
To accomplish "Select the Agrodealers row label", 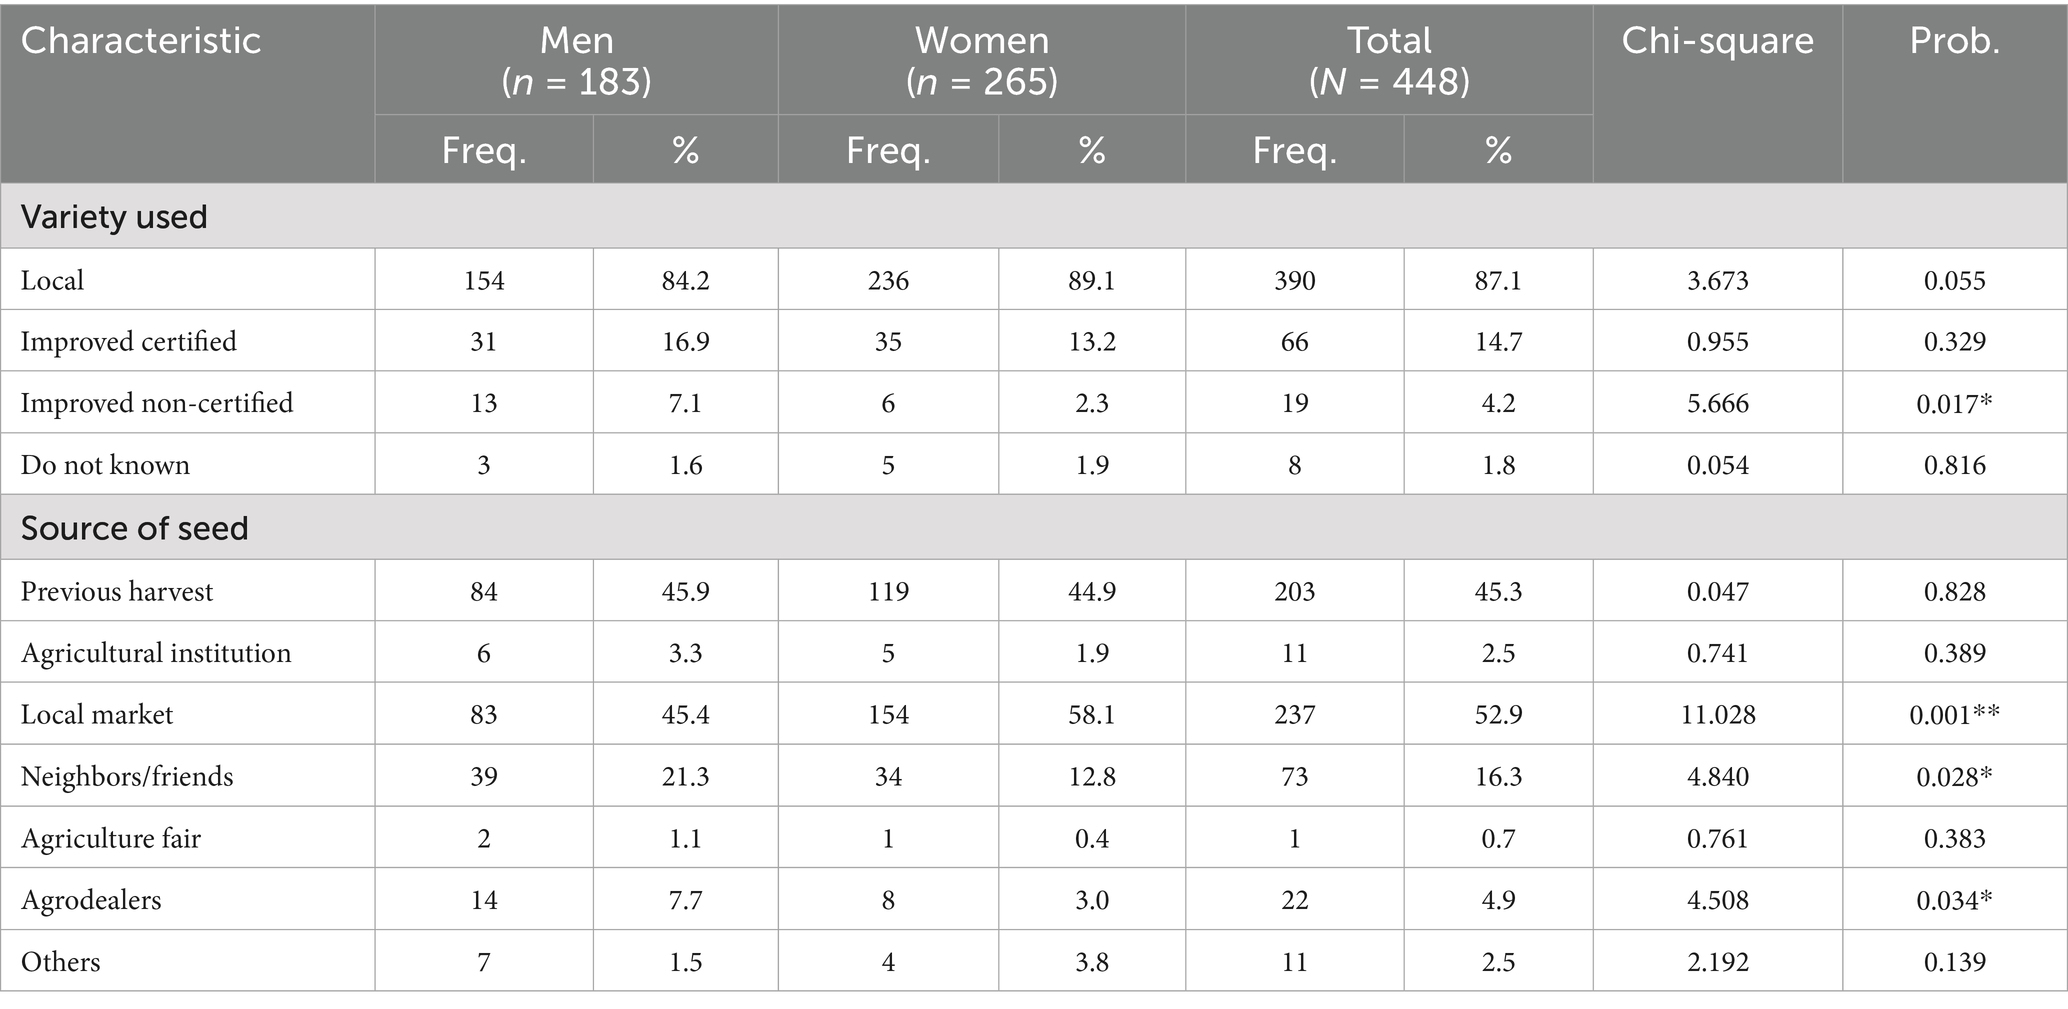I will (x=91, y=900).
